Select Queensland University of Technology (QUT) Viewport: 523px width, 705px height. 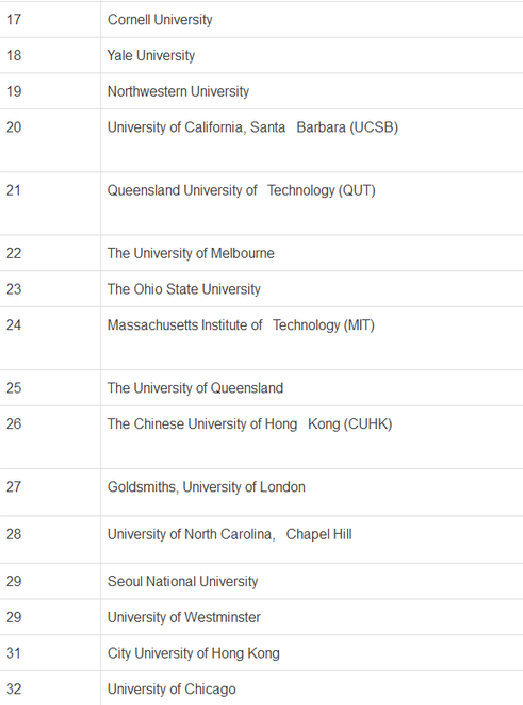(x=241, y=191)
